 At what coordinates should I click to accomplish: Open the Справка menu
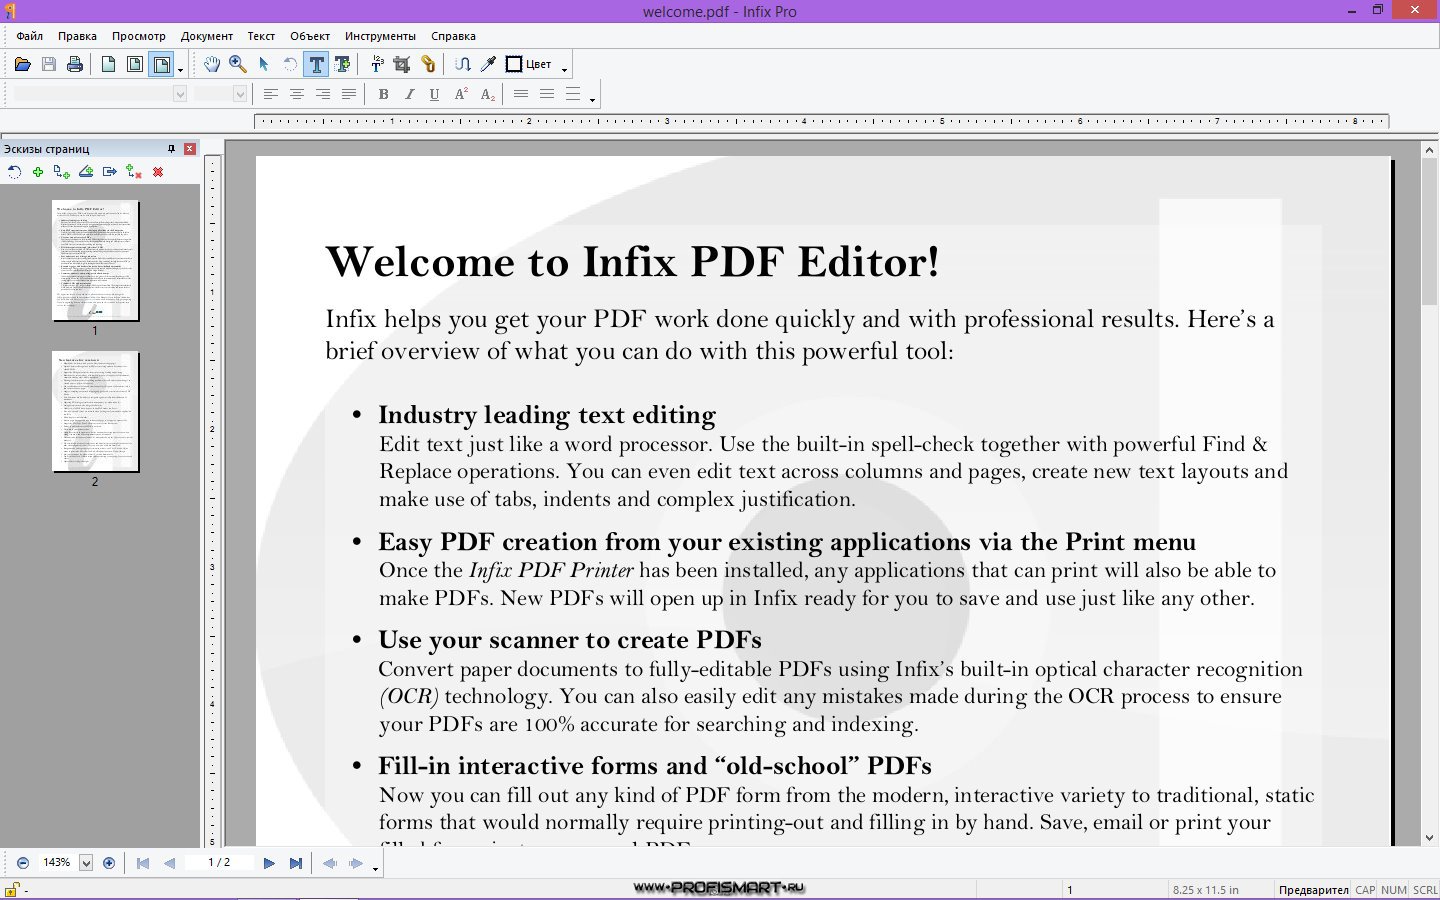453,36
